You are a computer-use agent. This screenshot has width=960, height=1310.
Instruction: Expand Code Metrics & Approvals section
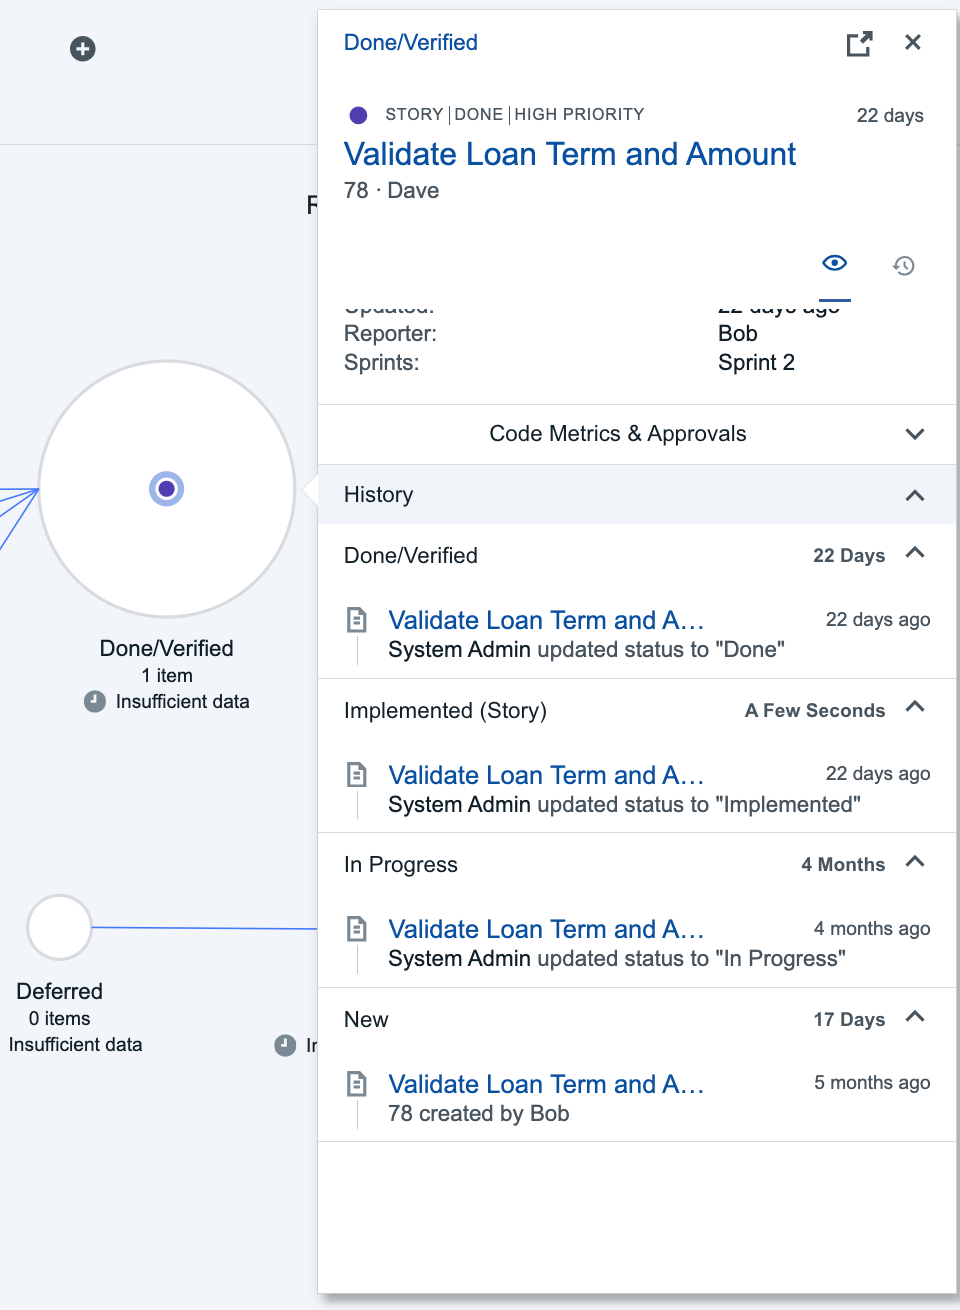click(x=637, y=434)
